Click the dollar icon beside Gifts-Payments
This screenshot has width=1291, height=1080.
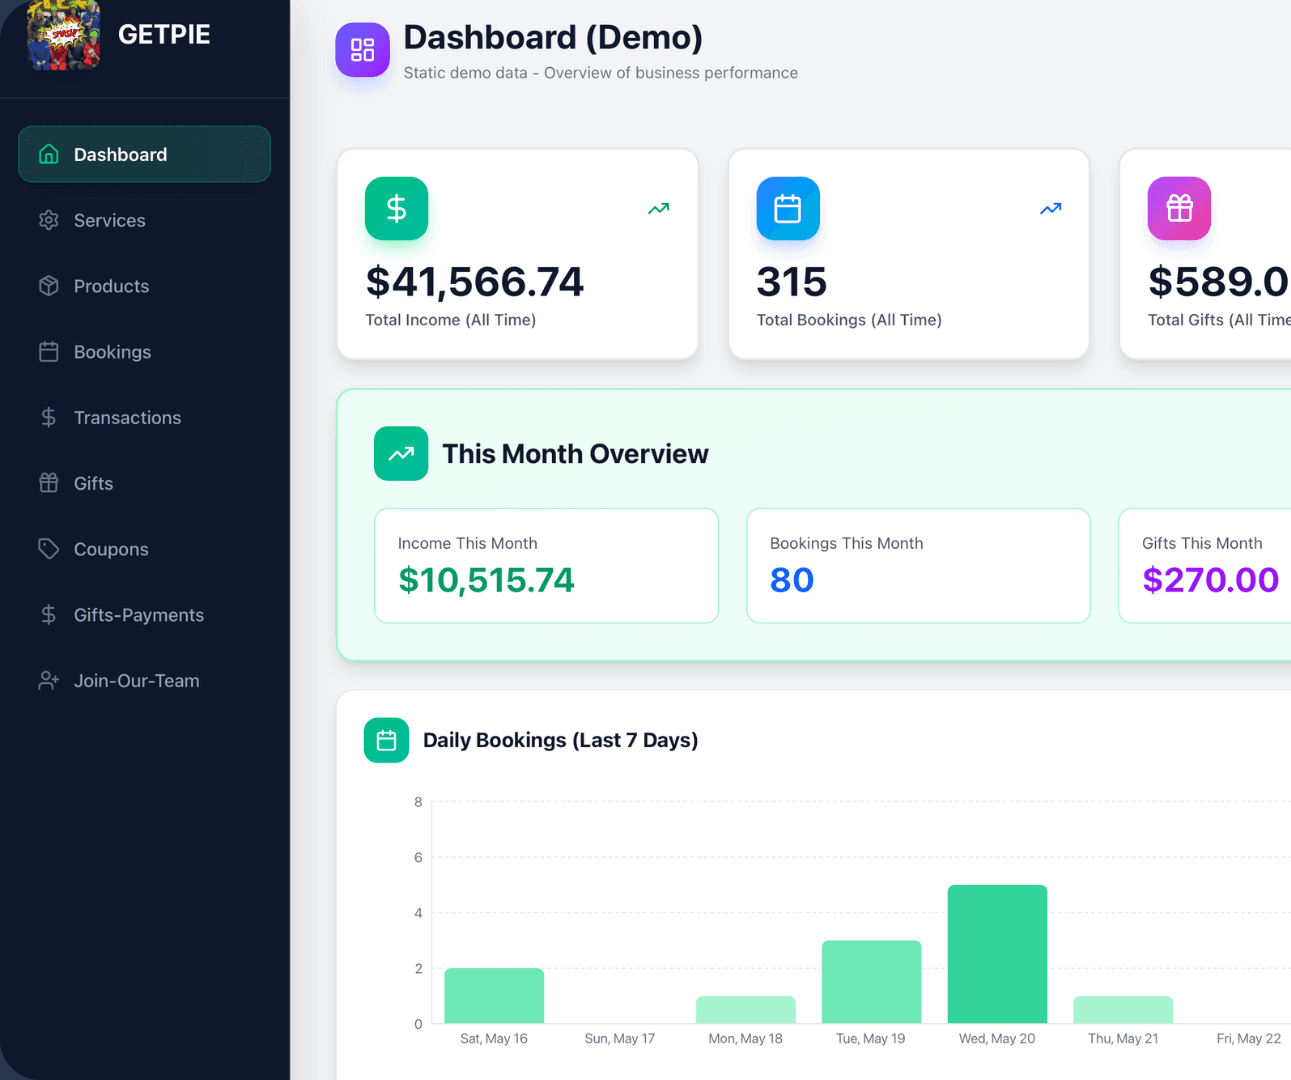[48, 615]
